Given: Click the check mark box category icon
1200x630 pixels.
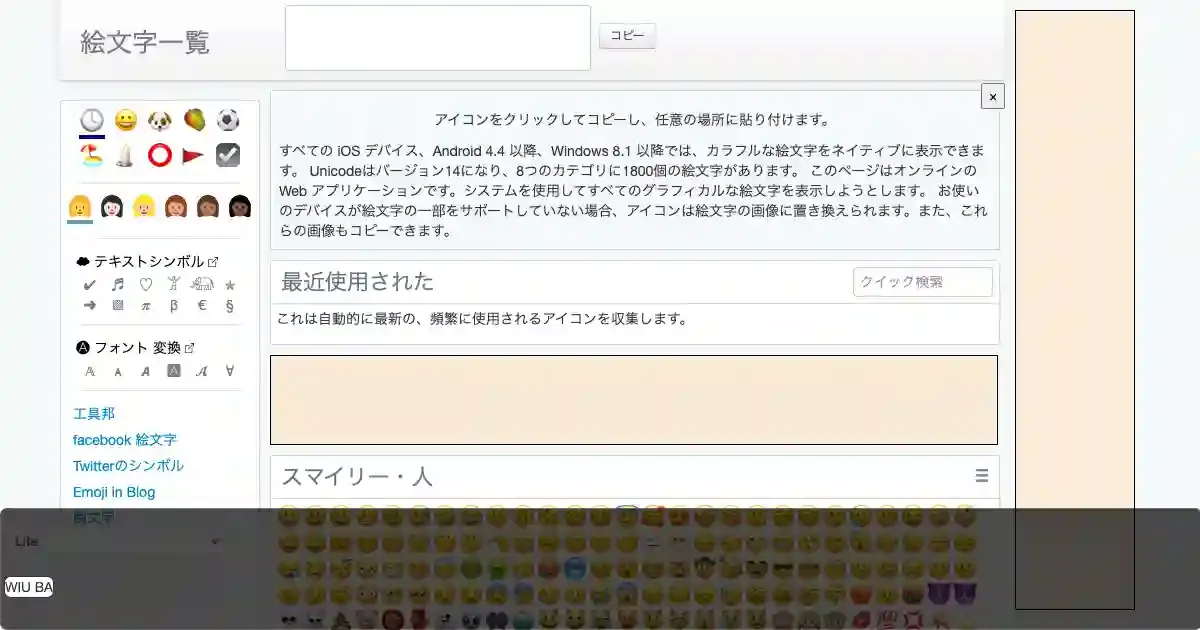Looking at the screenshot, I should coord(228,155).
